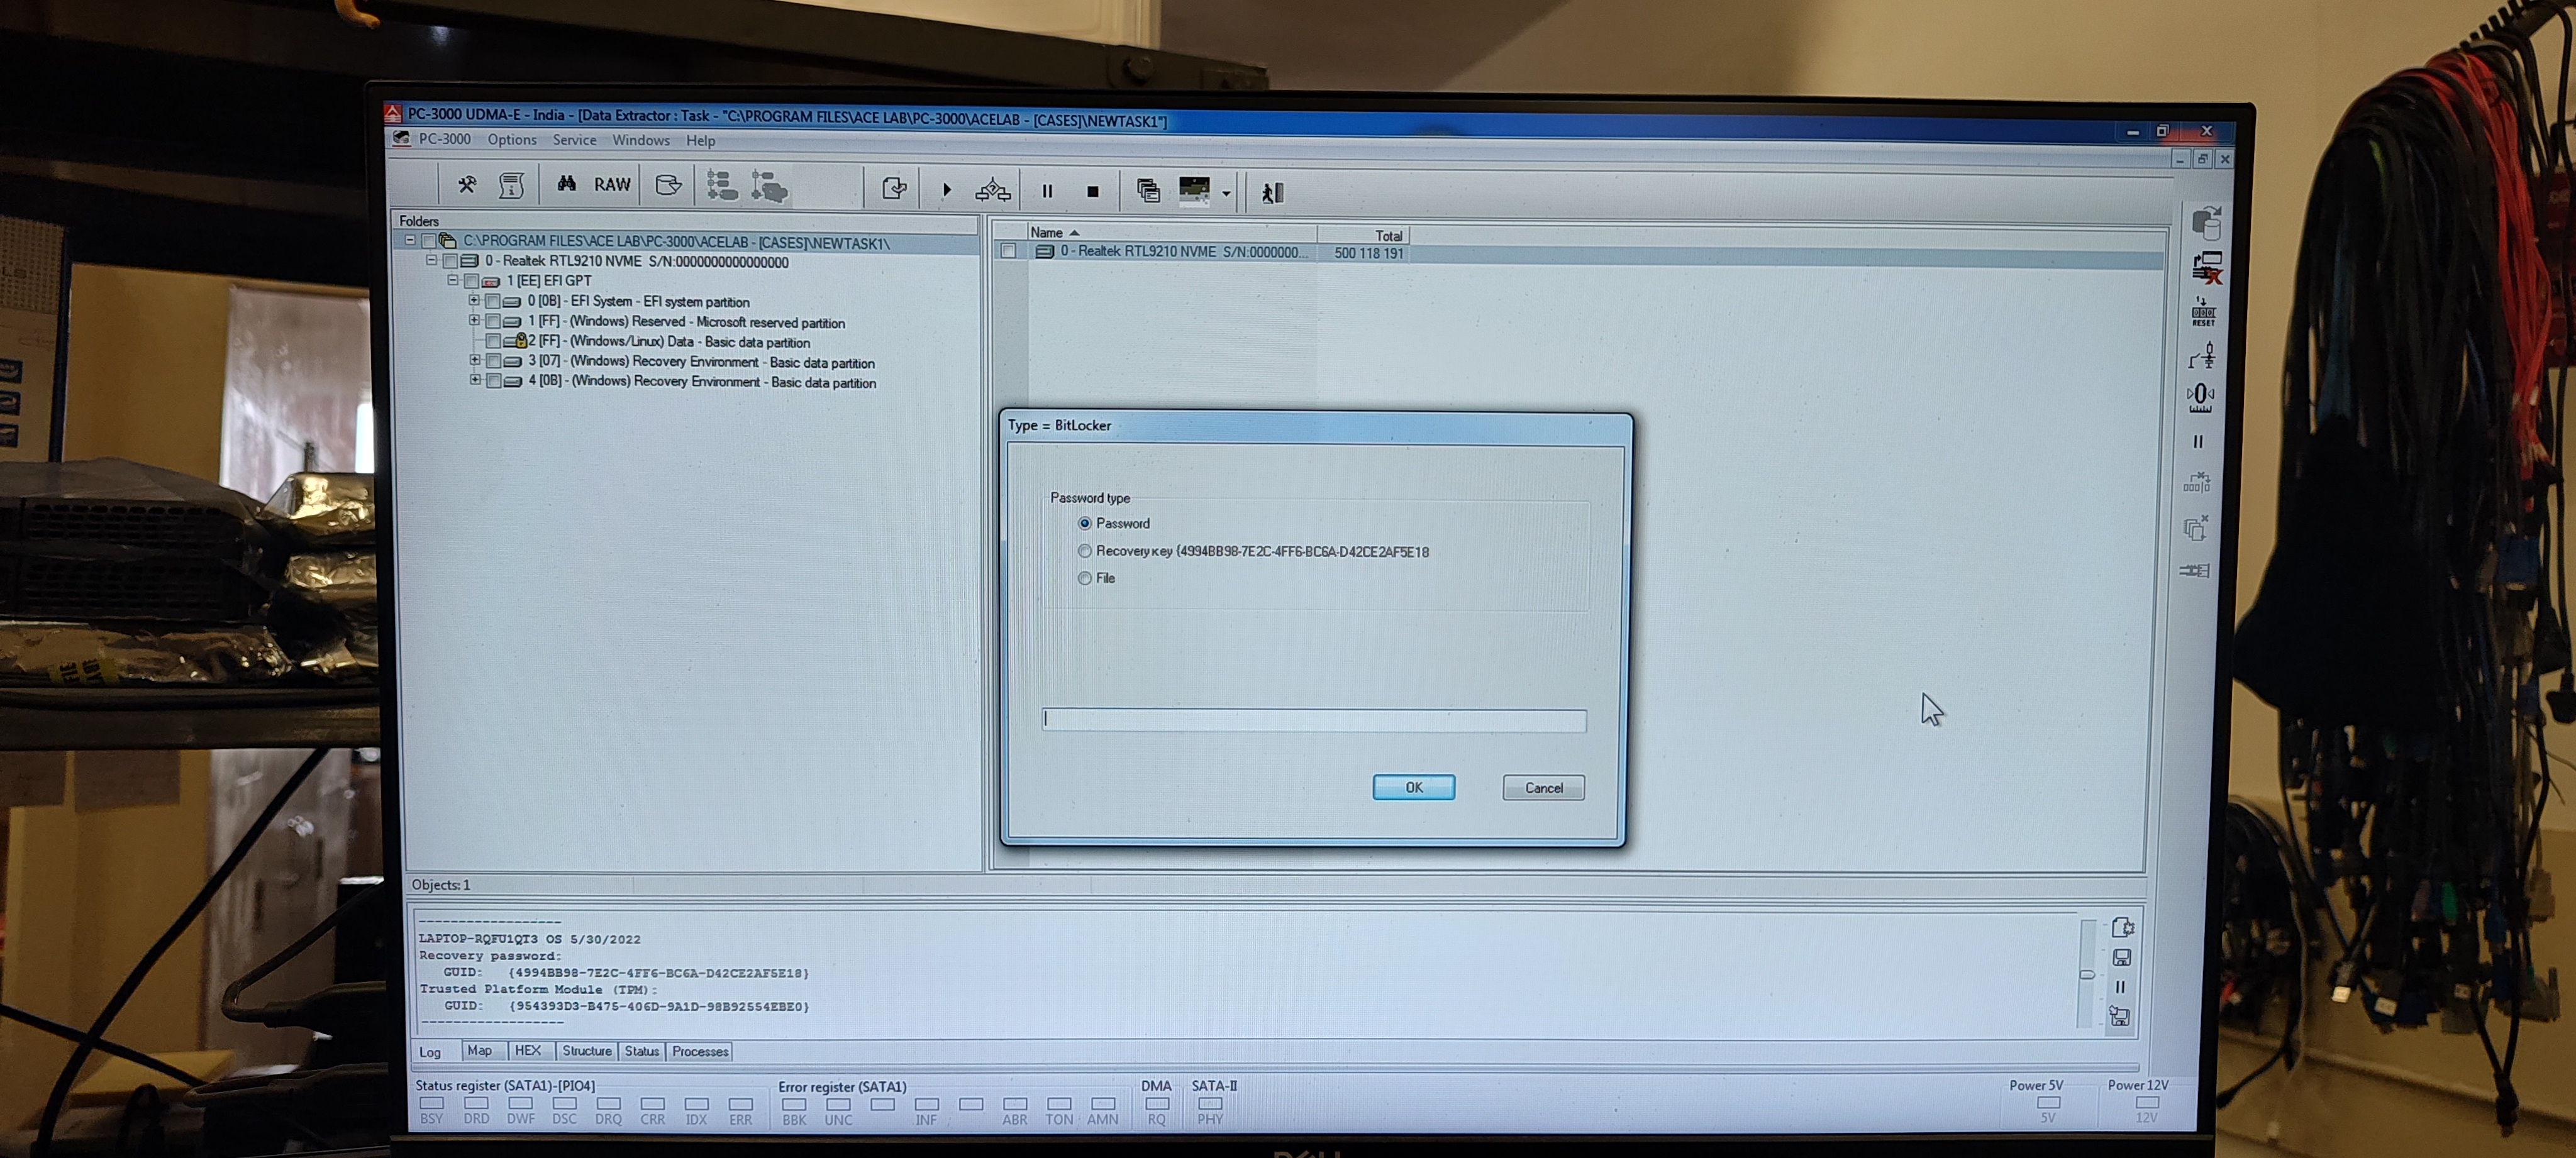Tick the checkbox for the NEWTASK1 root folder

pyautogui.click(x=429, y=241)
